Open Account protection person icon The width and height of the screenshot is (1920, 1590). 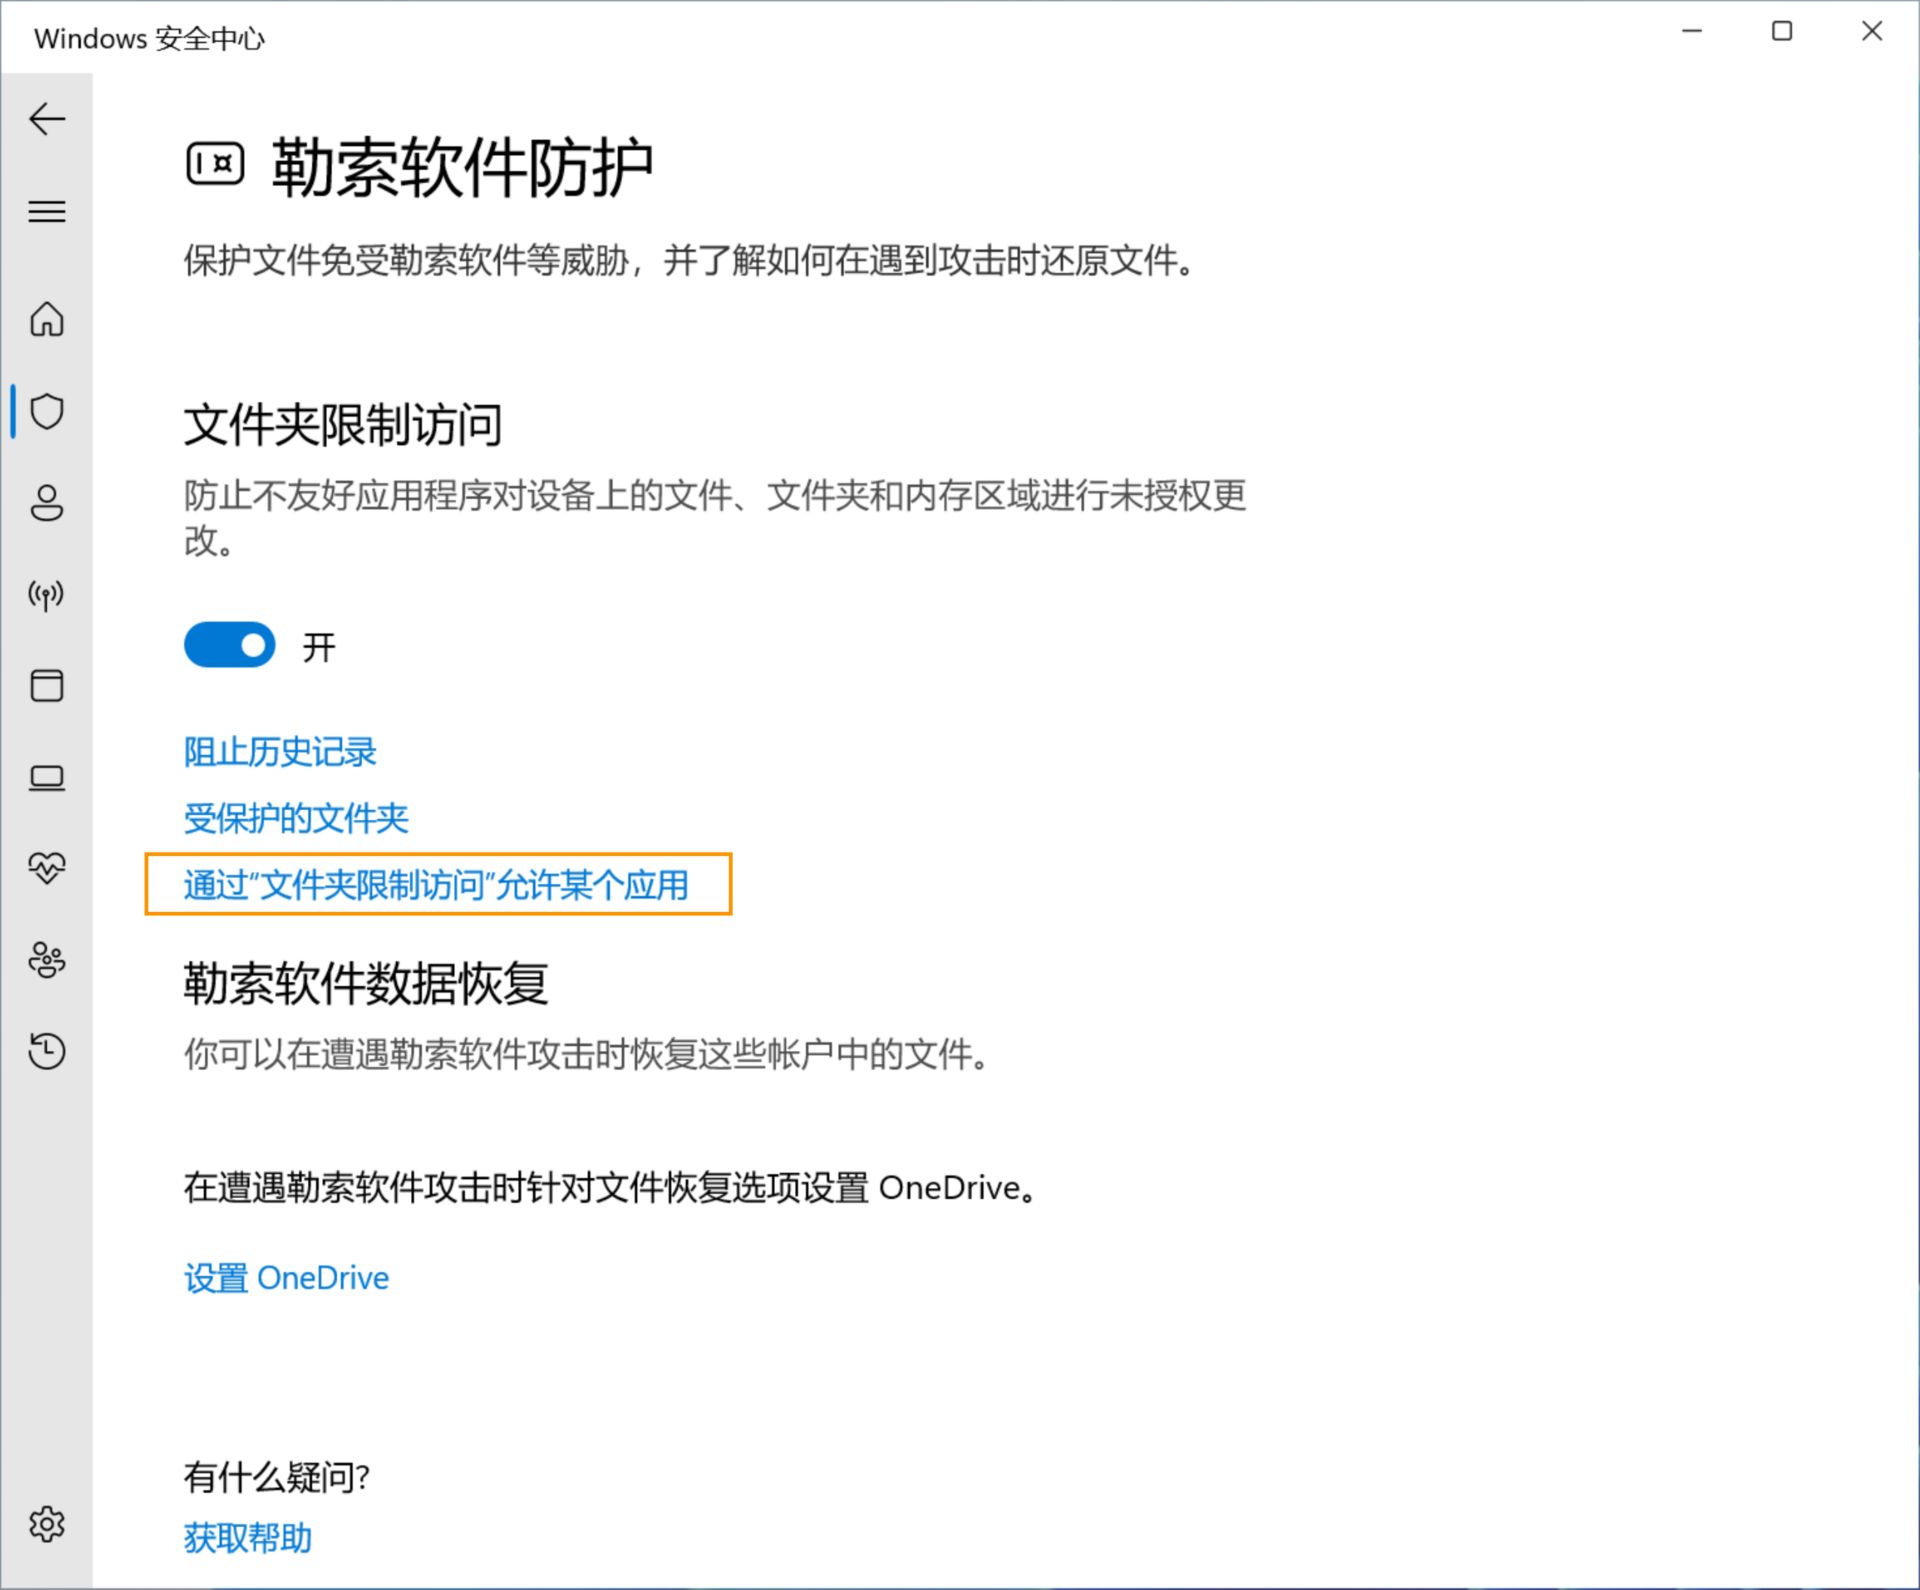(x=47, y=503)
